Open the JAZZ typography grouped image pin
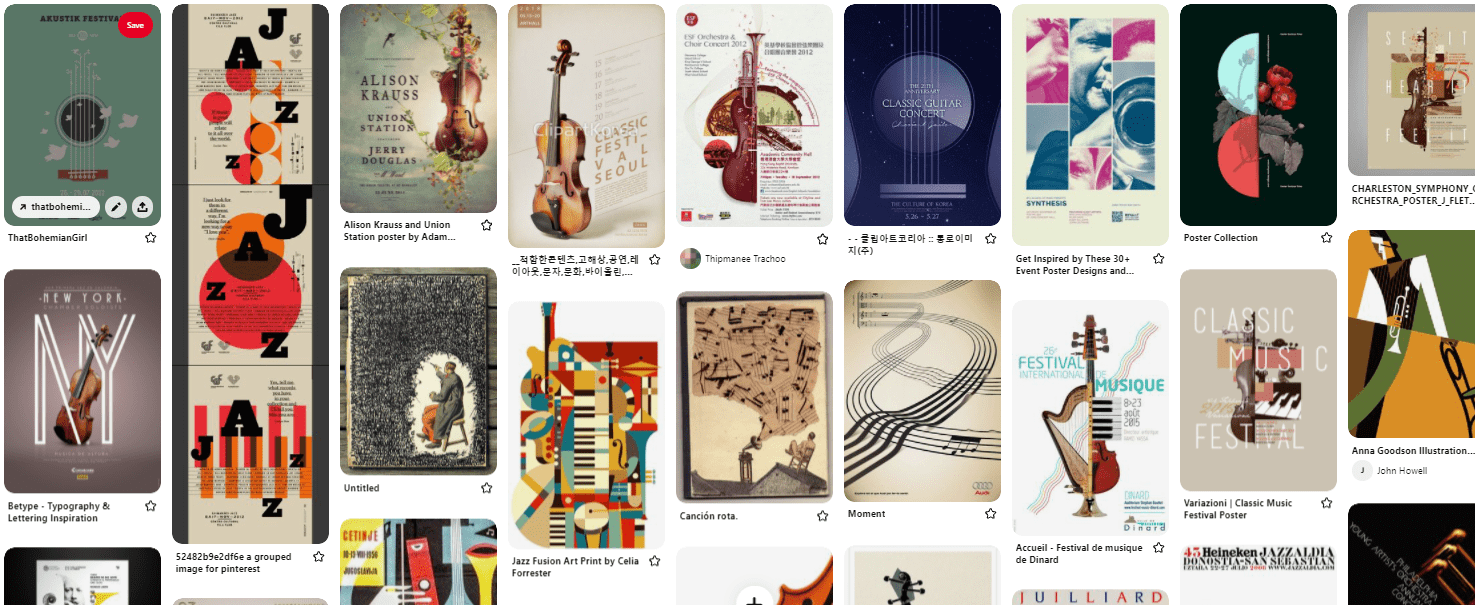The height and width of the screenshot is (605, 1475). [250, 274]
